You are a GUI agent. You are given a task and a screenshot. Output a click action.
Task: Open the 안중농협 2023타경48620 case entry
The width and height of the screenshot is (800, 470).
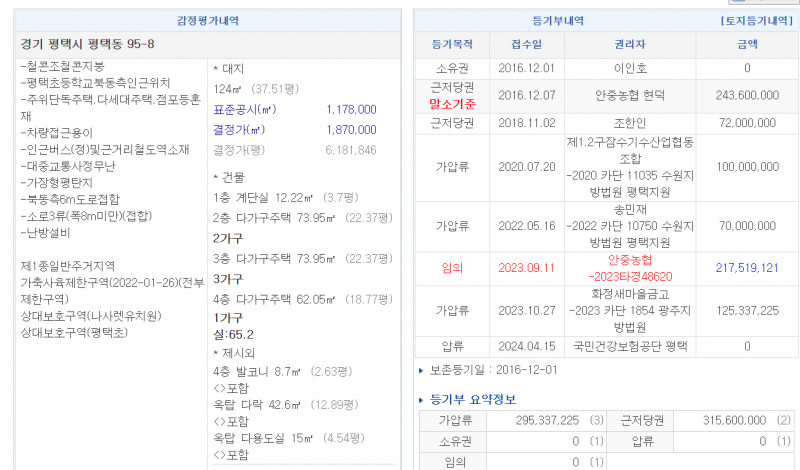coord(630,268)
